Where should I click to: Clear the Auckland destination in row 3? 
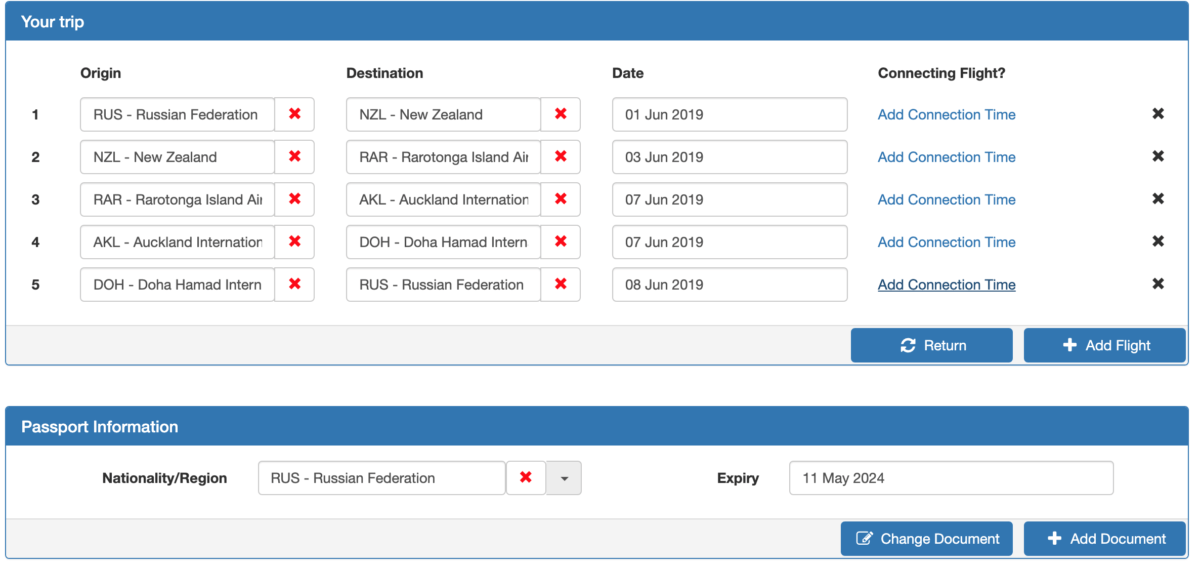[x=560, y=199]
